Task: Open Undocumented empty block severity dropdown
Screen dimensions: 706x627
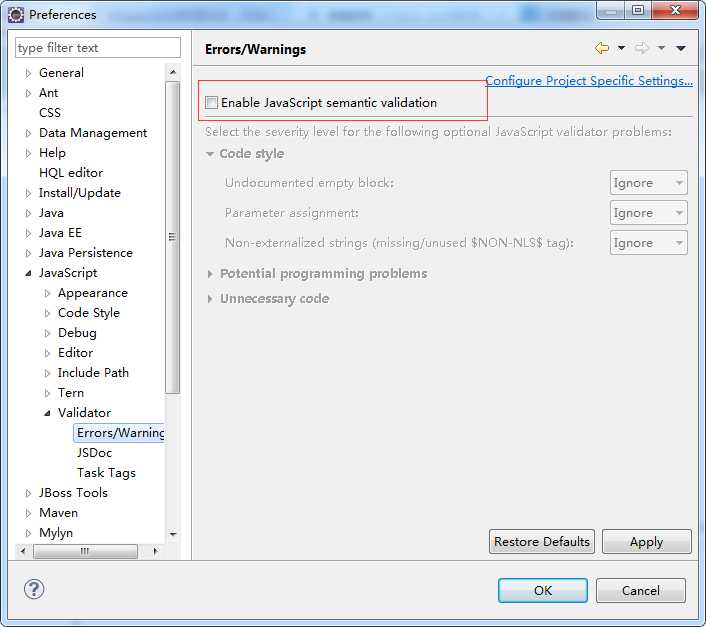Action: coord(648,183)
